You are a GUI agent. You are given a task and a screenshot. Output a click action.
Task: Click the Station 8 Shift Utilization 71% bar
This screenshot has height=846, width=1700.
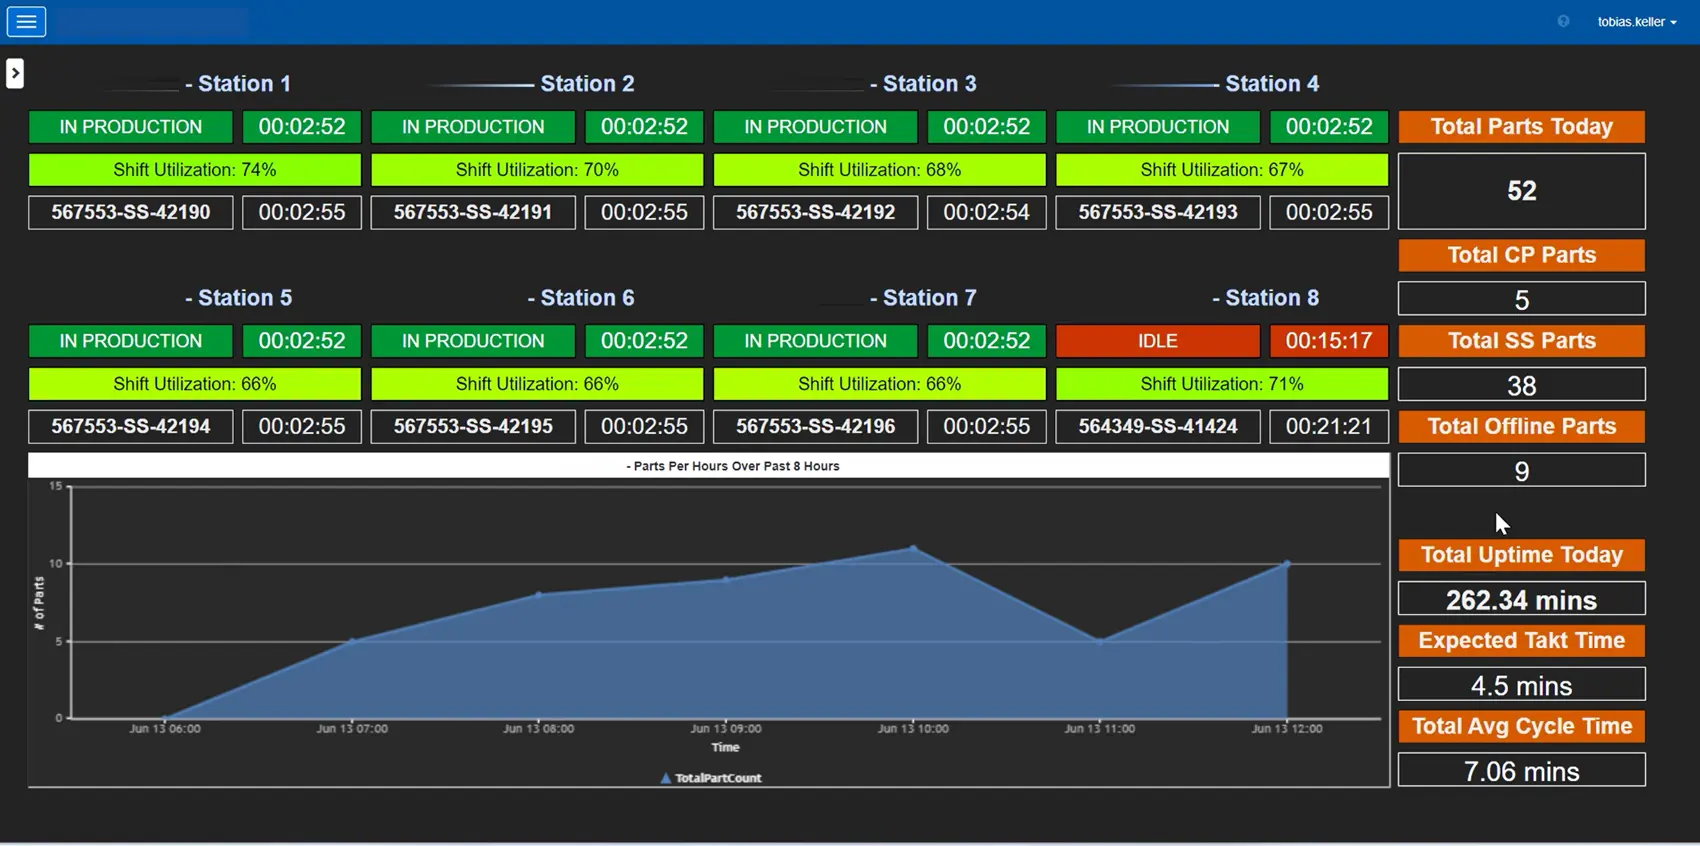point(1222,384)
